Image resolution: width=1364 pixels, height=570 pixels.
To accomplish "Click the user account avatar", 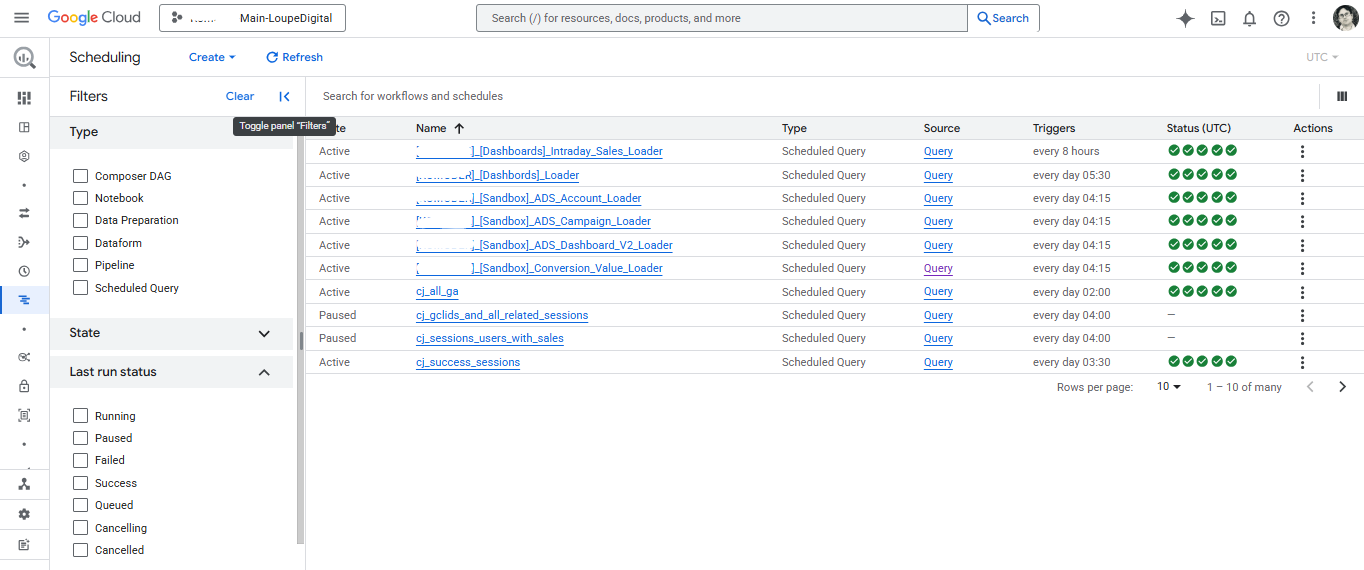I will tap(1345, 18).
